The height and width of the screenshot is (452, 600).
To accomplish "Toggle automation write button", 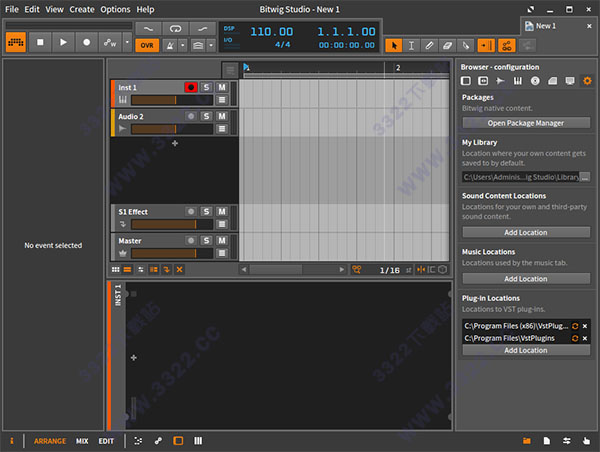I will 110,42.
